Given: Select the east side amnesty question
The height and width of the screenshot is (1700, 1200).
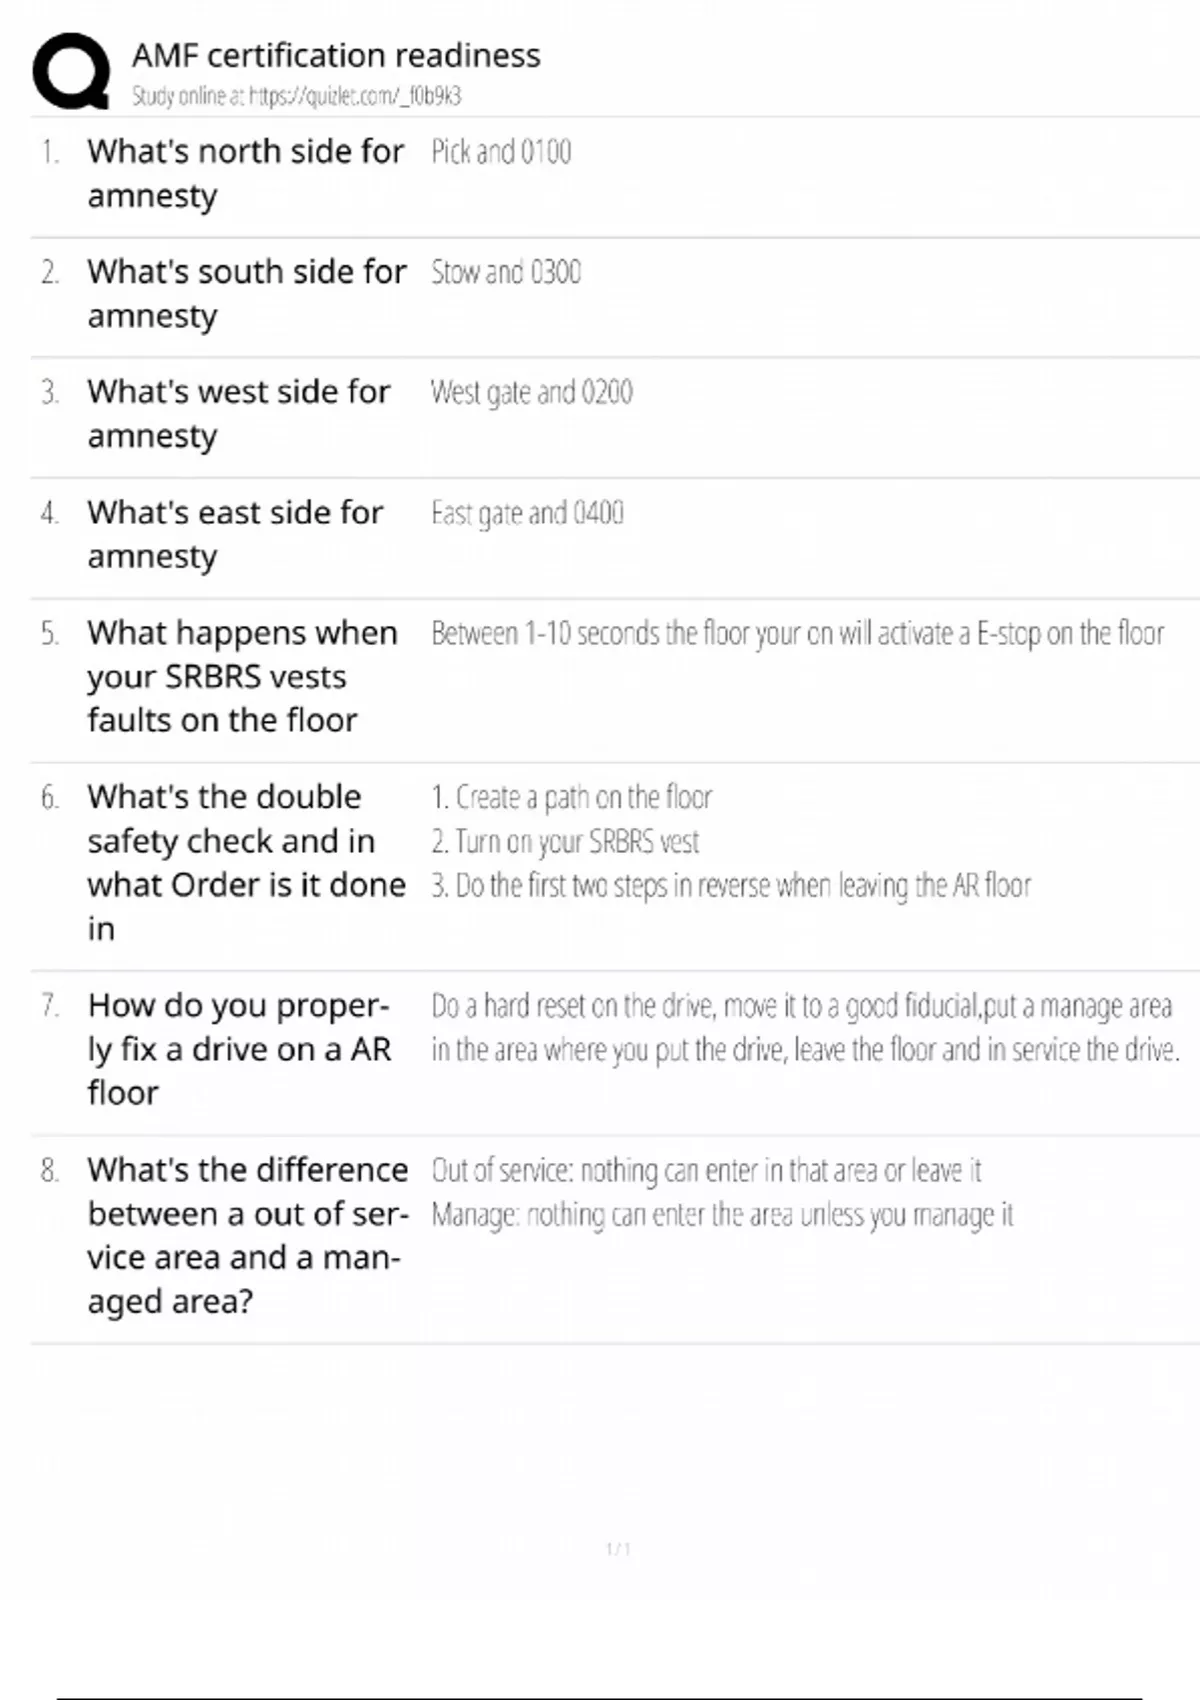Looking at the screenshot, I should click(x=235, y=534).
